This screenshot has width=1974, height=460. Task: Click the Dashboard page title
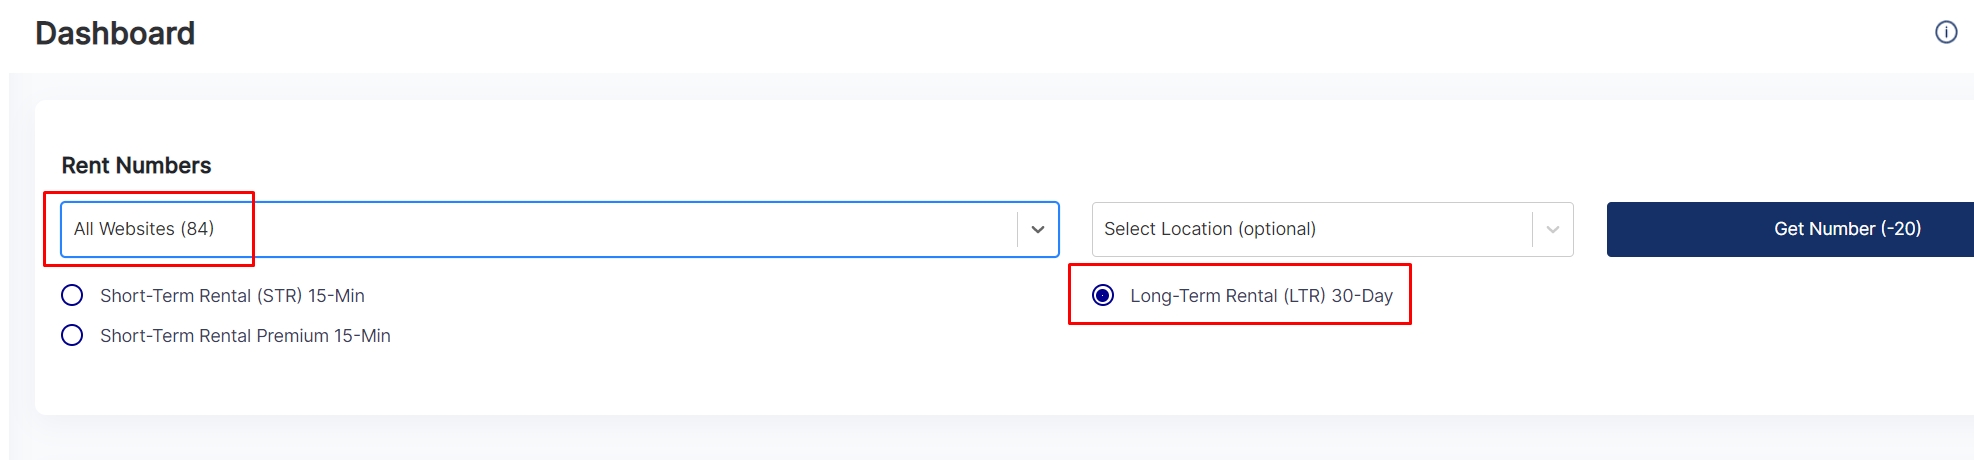tap(115, 33)
